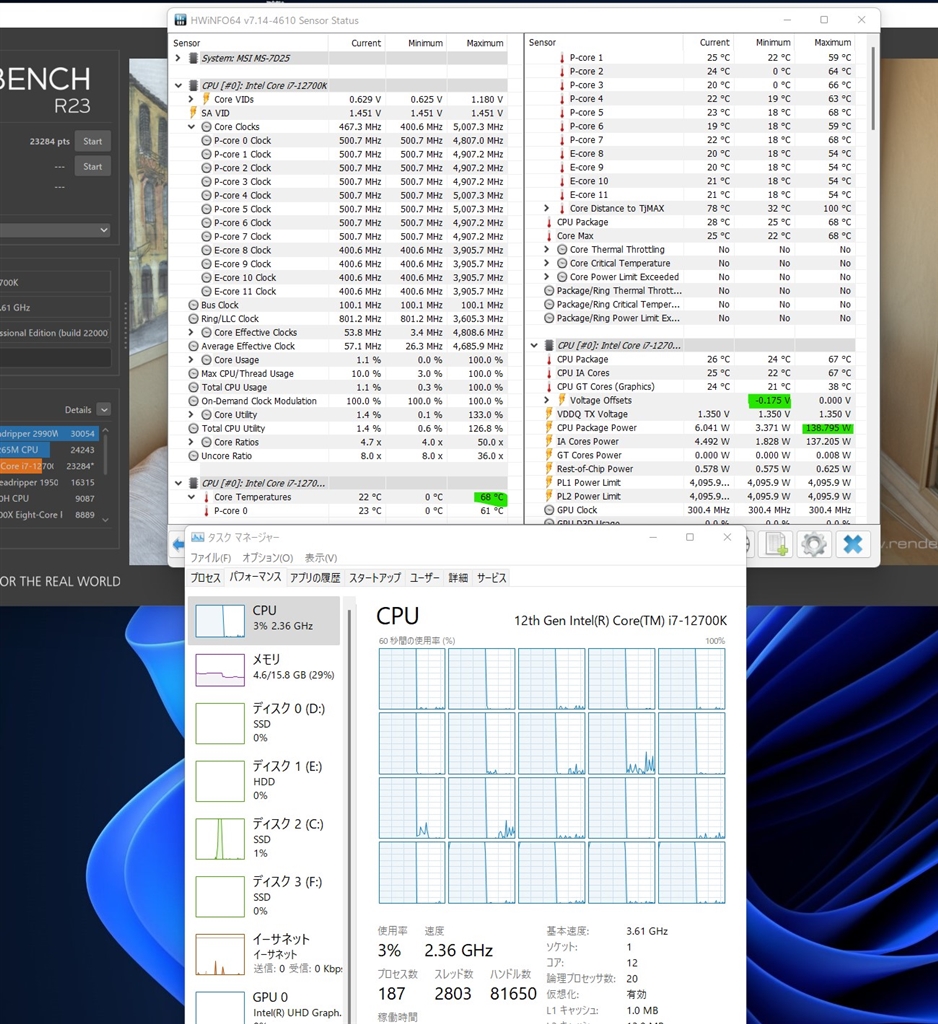Image resolution: width=938 pixels, height=1024 pixels.
Task: Open the Cinebench Details dropdown
Action: point(104,409)
